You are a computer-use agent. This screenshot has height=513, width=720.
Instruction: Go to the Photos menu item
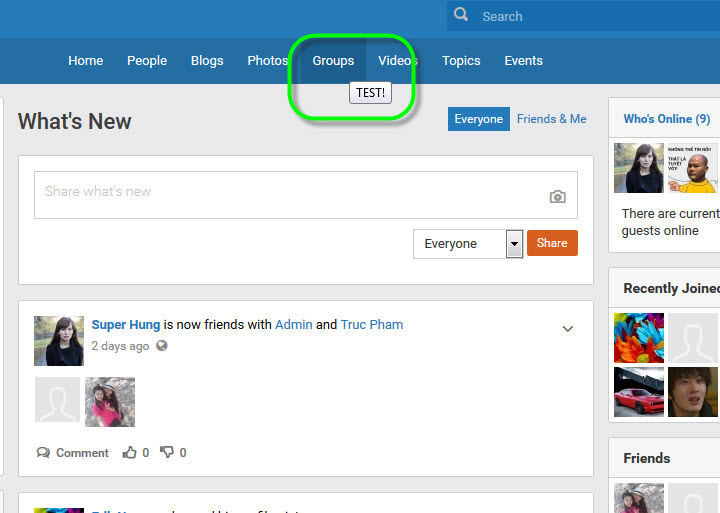[268, 61]
